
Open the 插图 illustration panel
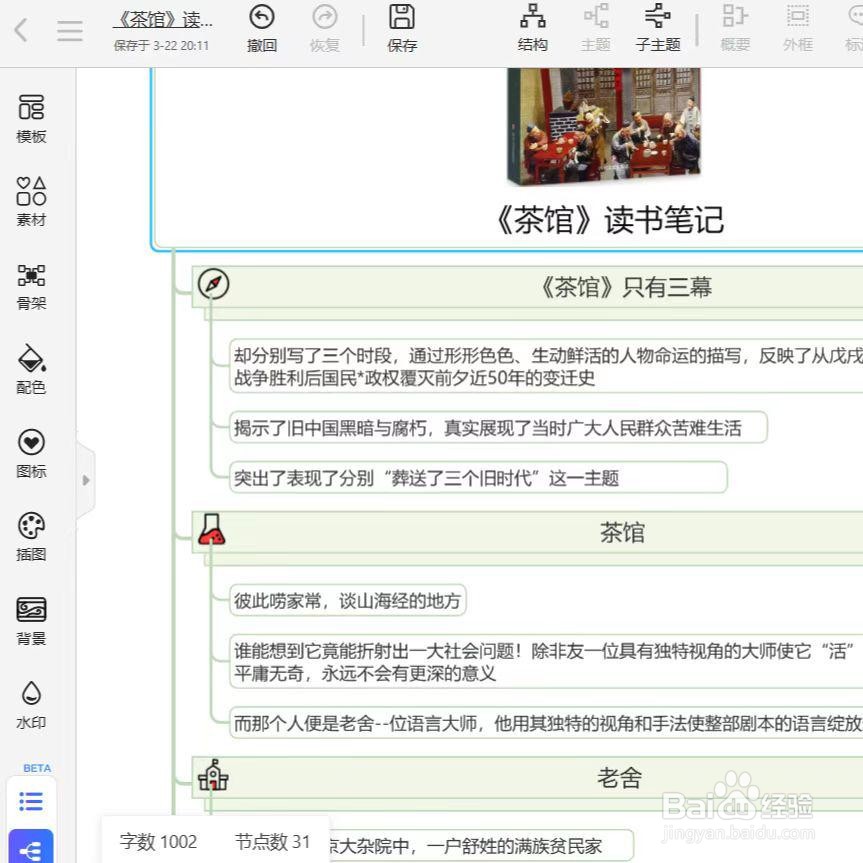click(31, 537)
